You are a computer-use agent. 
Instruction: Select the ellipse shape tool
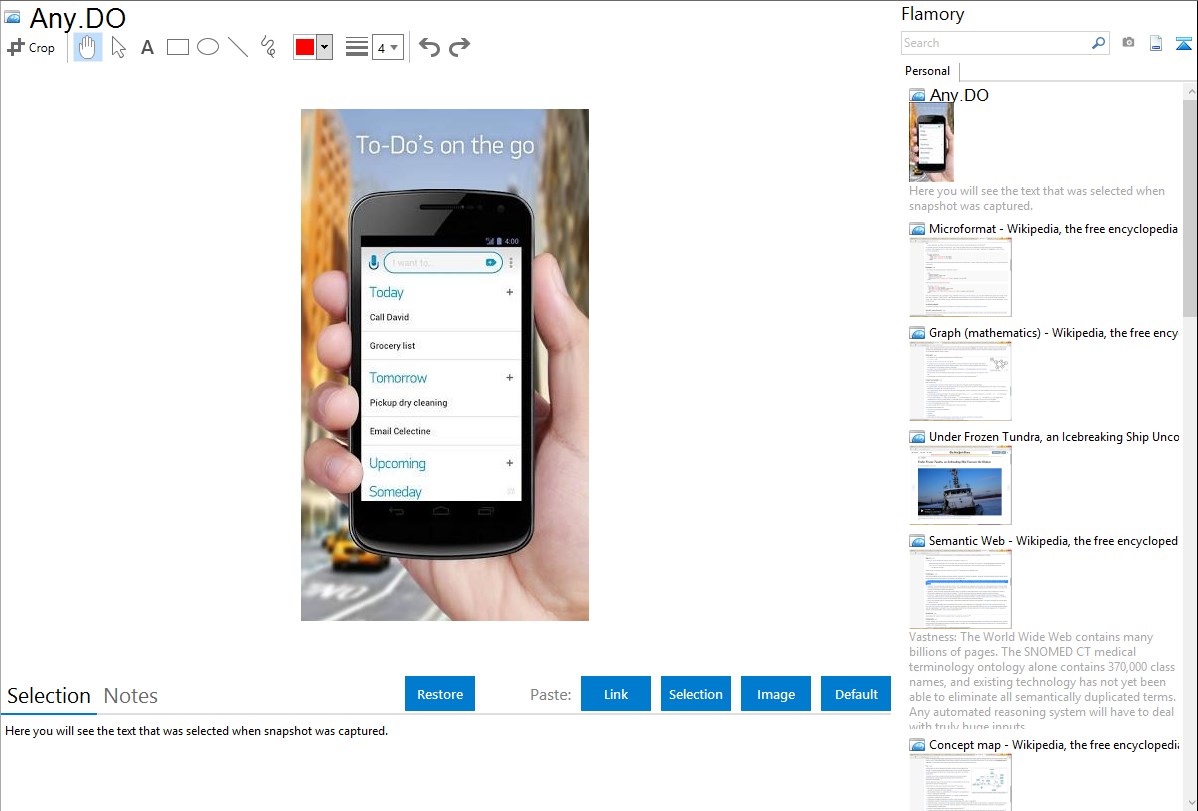(x=208, y=47)
